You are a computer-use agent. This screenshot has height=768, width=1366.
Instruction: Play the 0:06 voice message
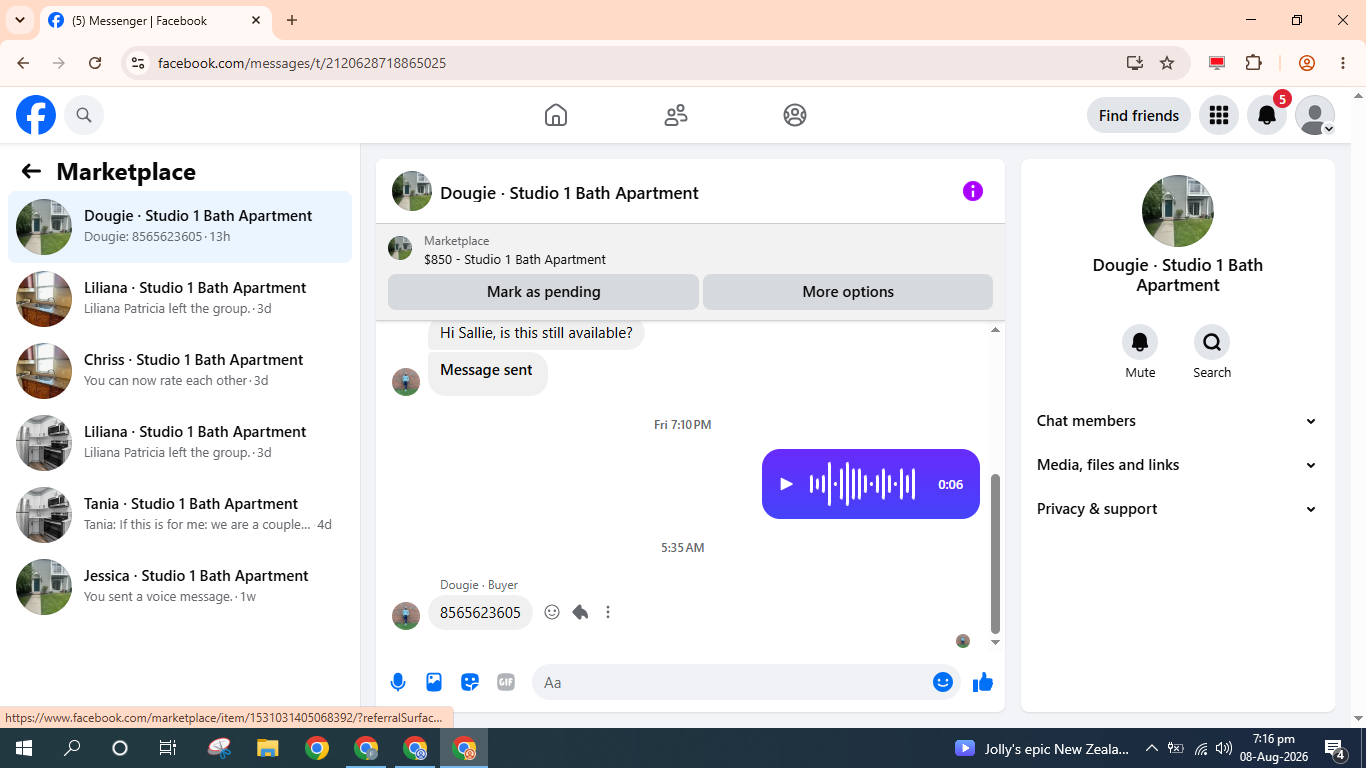(x=786, y=484)
